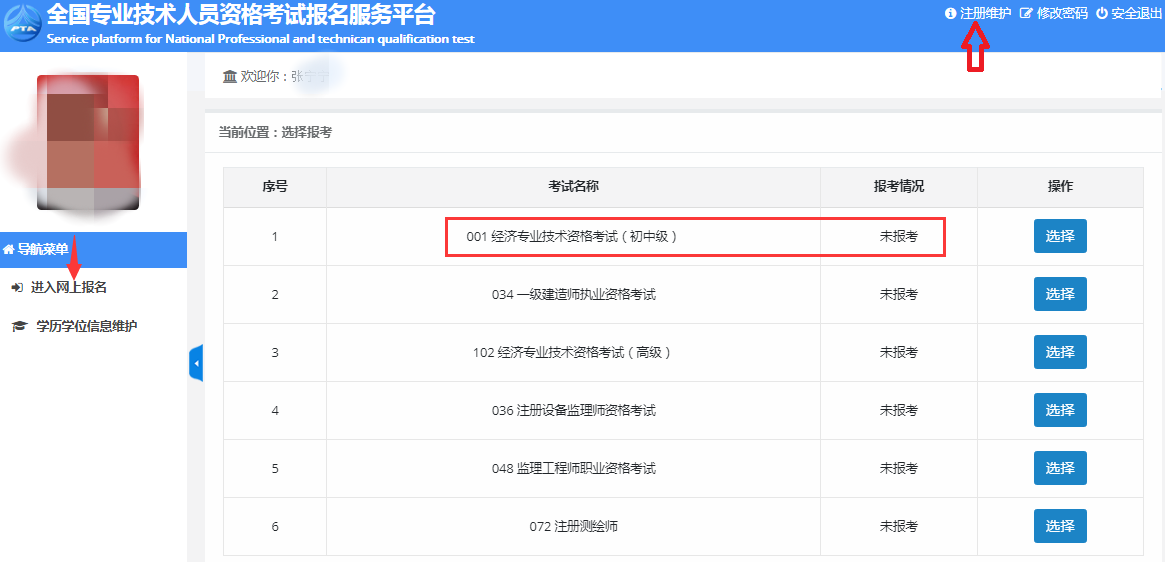Click the PTA platform logo
This screenshot has width=1165, height=562.
(22, 24)
